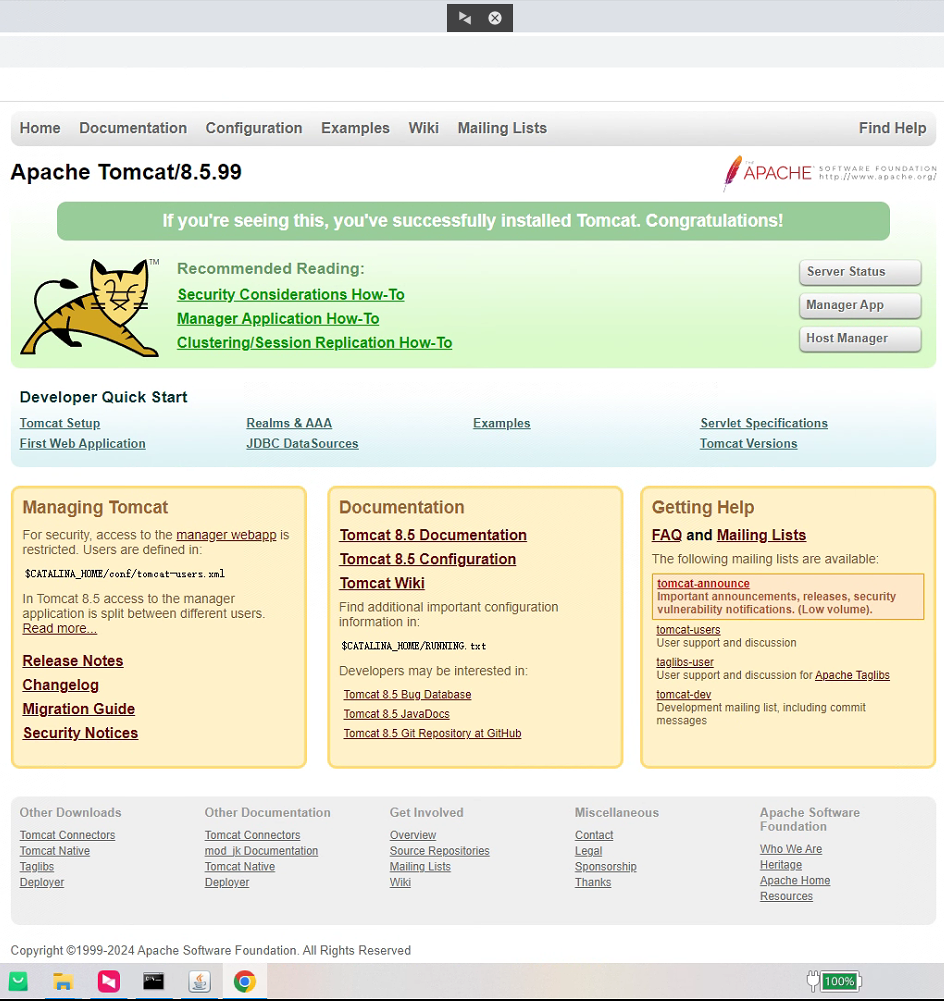Click the battery 100% indicator

834,981
